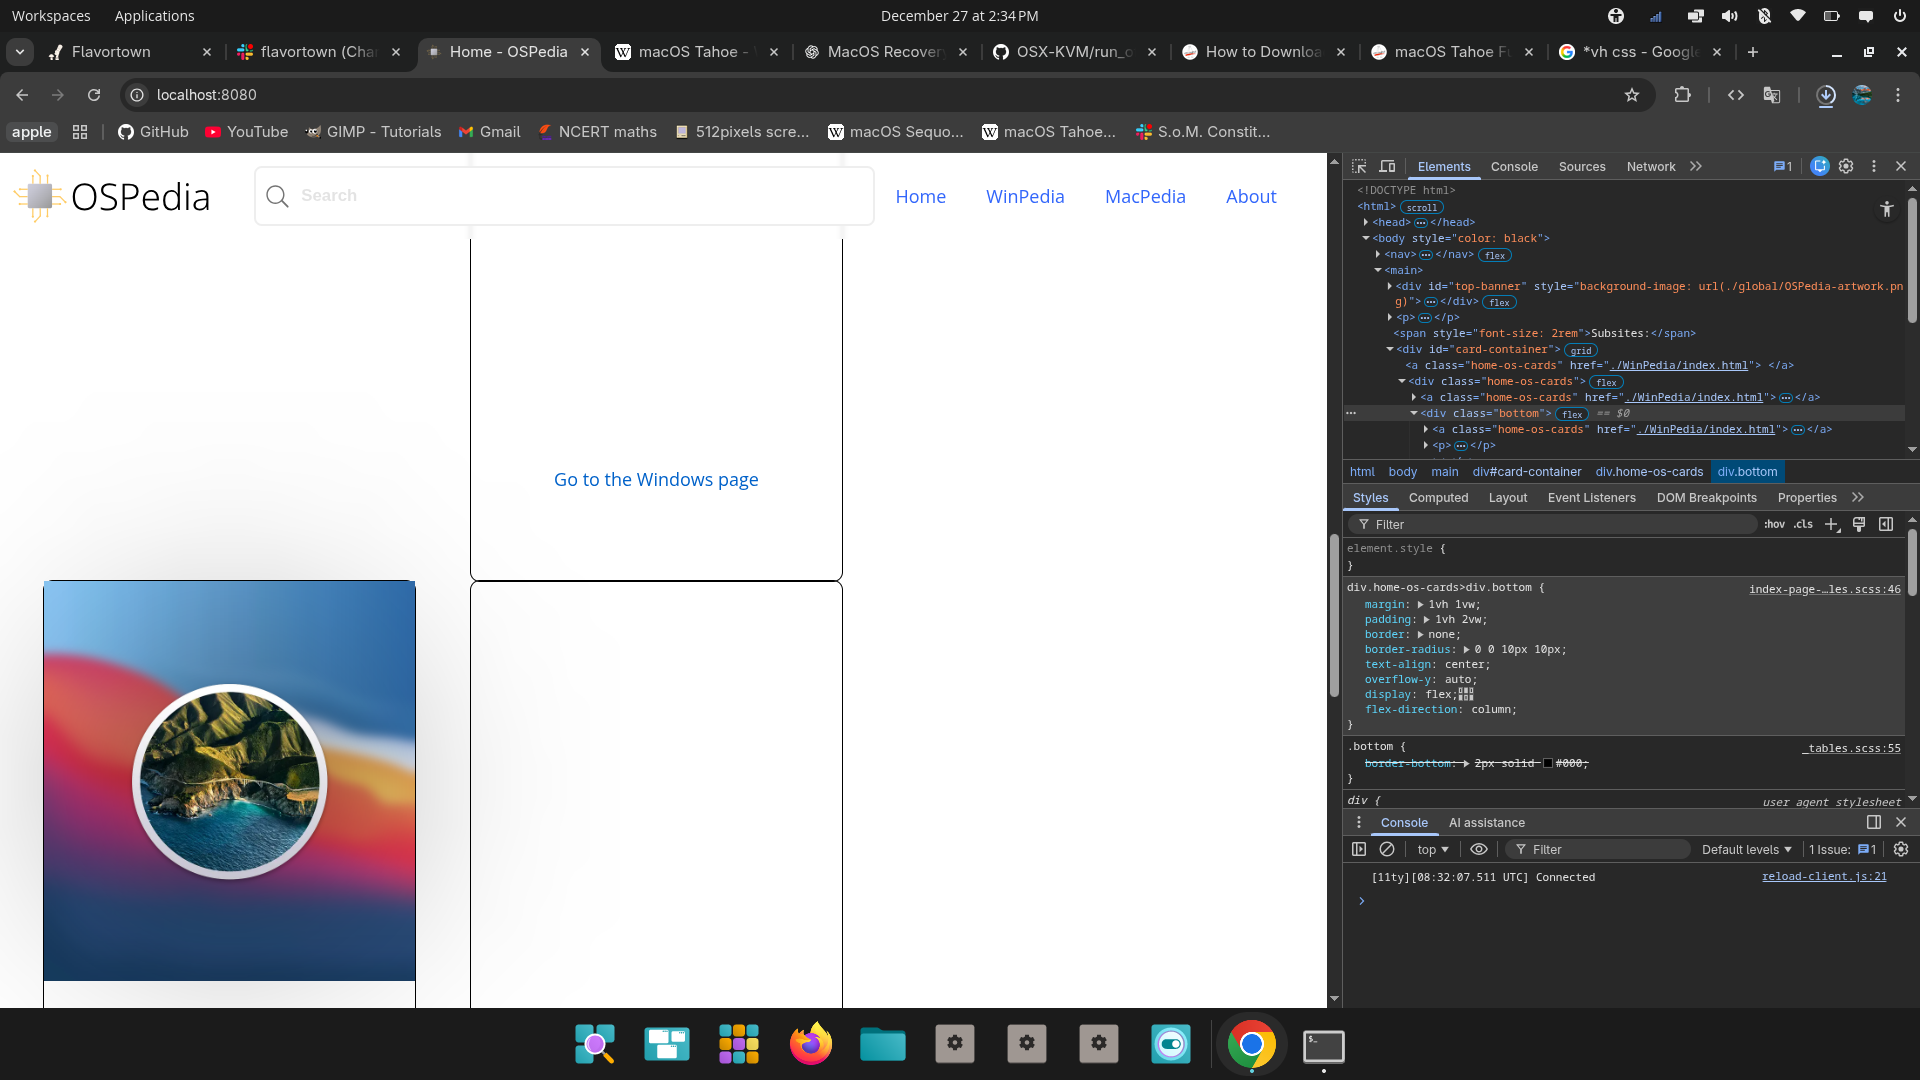Click Go to the Windows page link

pos(656,480)
